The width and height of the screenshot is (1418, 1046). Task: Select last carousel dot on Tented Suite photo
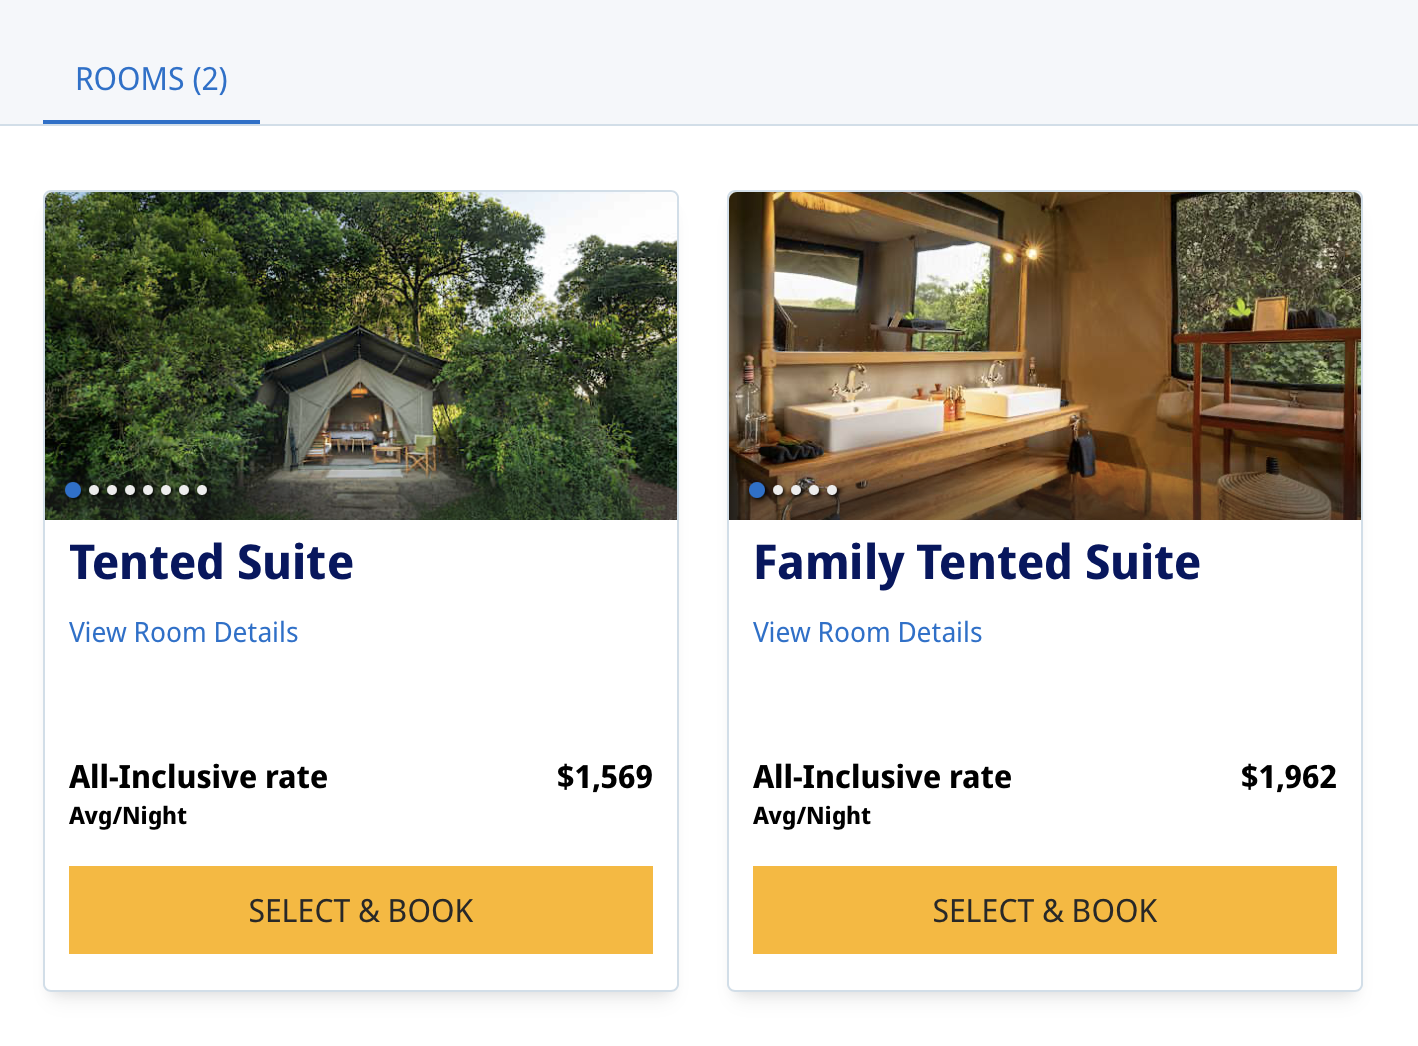click(x=202, y=490)
